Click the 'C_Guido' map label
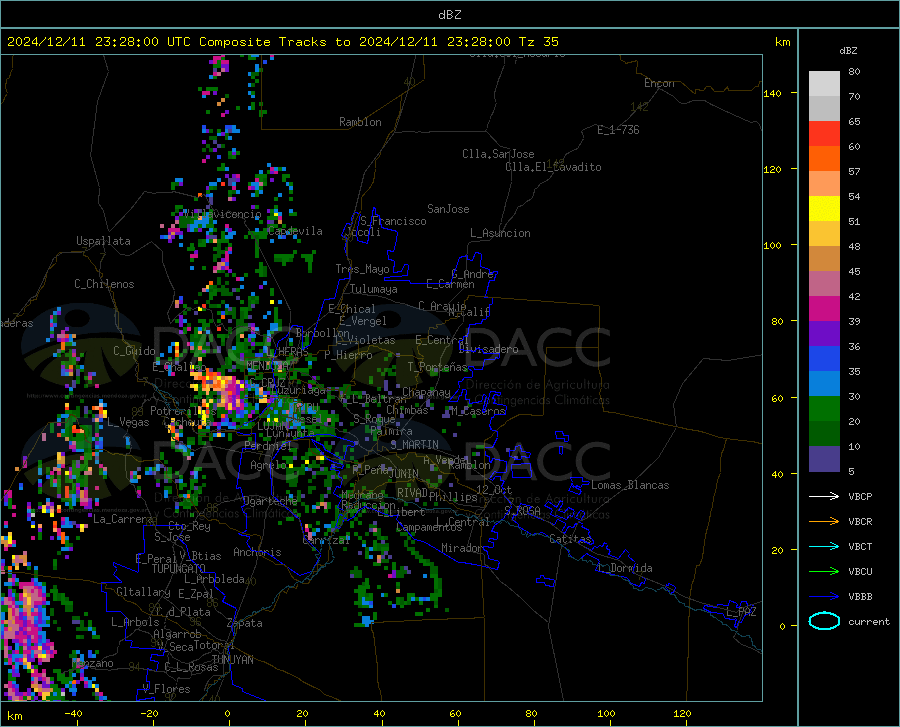The width and height of the screenshot is (900, 727). (x=134, y=351)
